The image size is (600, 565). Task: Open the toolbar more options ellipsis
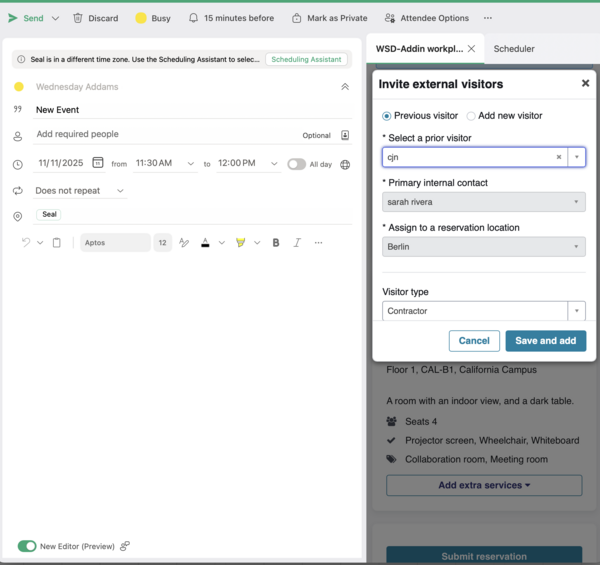[488, 18]
